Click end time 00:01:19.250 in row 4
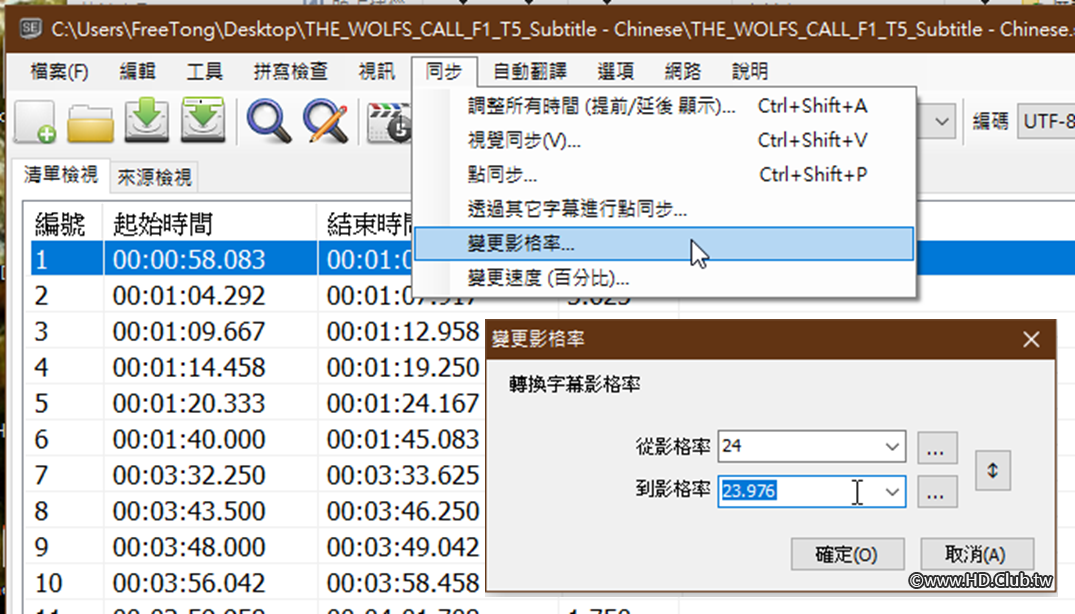 tap(403, 367)
